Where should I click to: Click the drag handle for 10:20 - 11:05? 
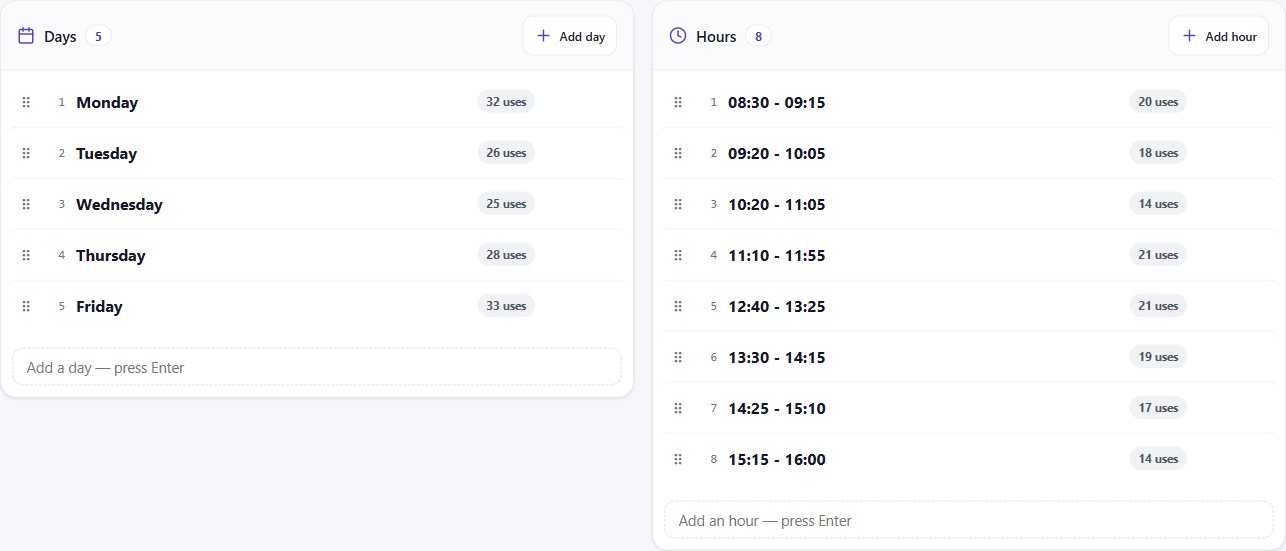pos(678,204)
